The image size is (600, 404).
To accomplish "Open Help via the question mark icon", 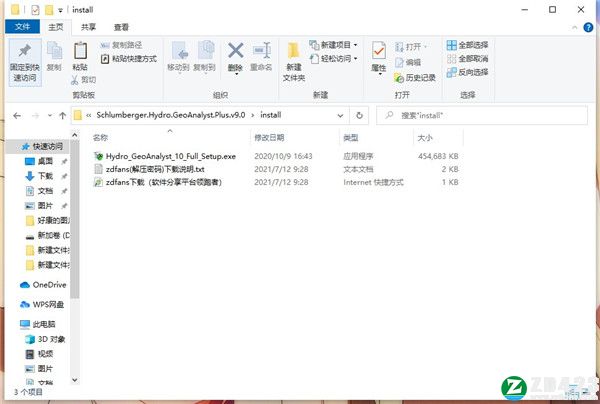I will tap(588, 27).
